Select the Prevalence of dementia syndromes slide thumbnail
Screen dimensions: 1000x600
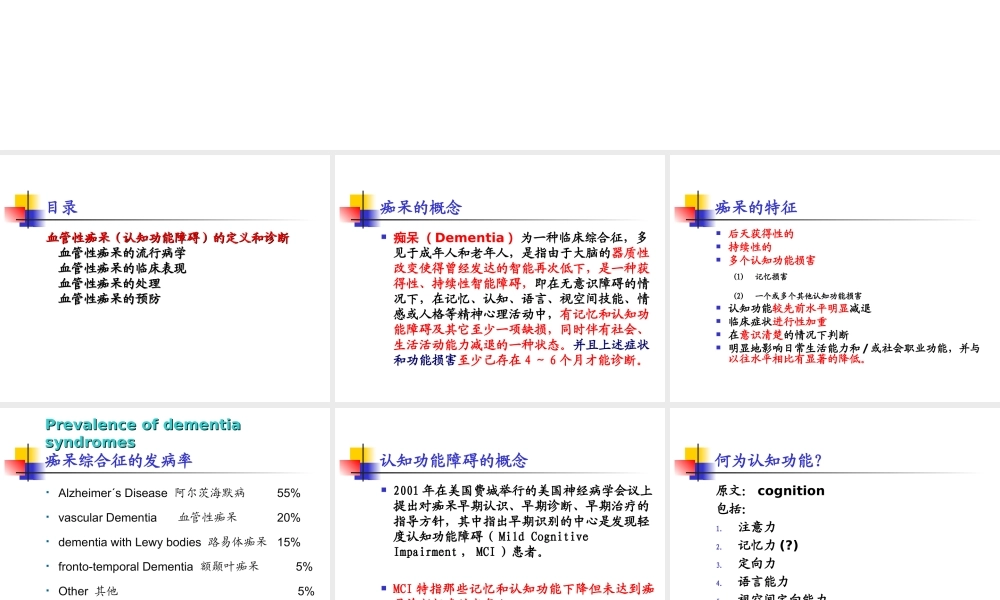pos(165,500)
